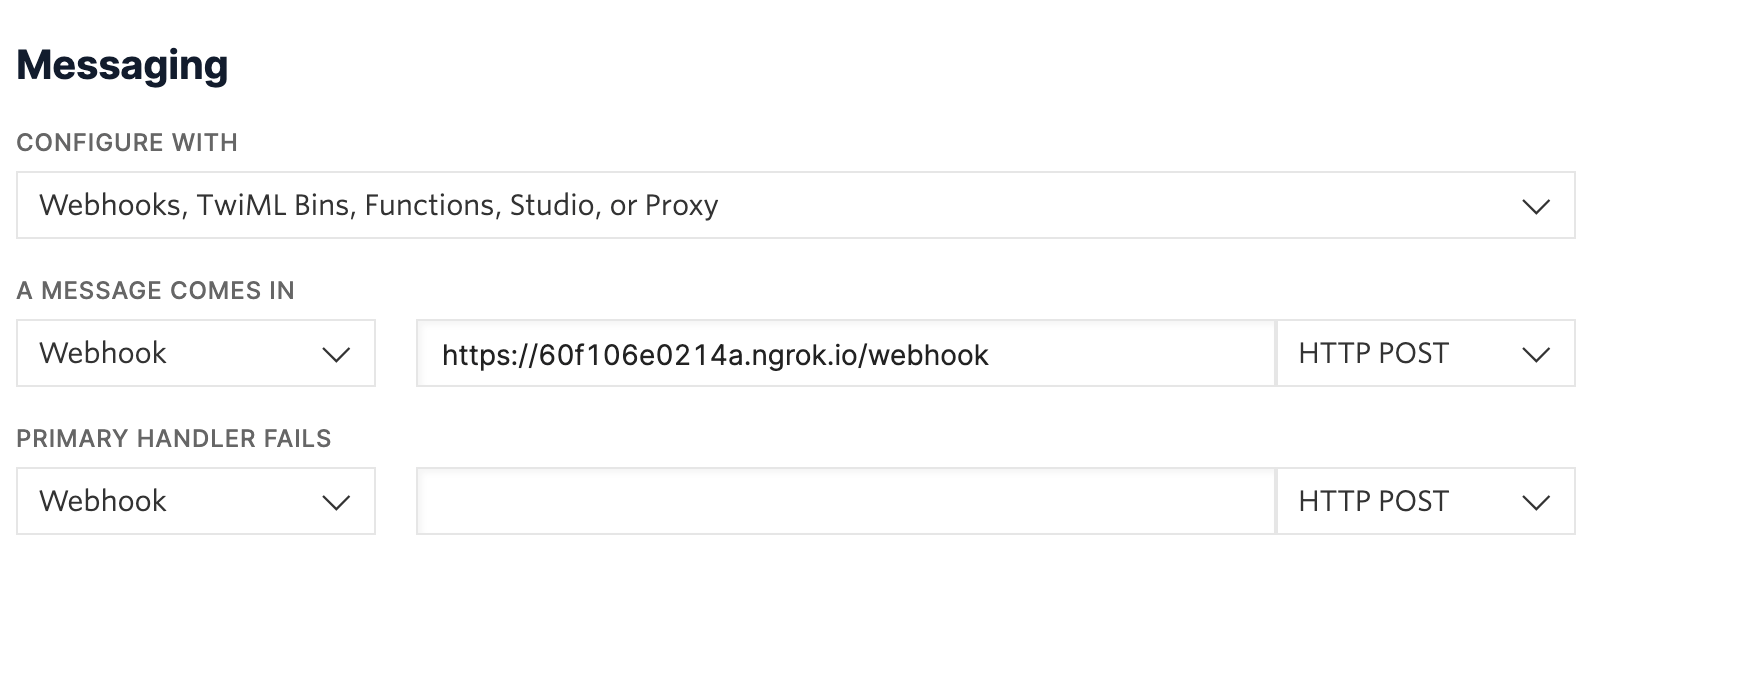This screenshot has height=678, width=1763.
Task: Select the ngrok webhook URL field
Action: [846, 353]
